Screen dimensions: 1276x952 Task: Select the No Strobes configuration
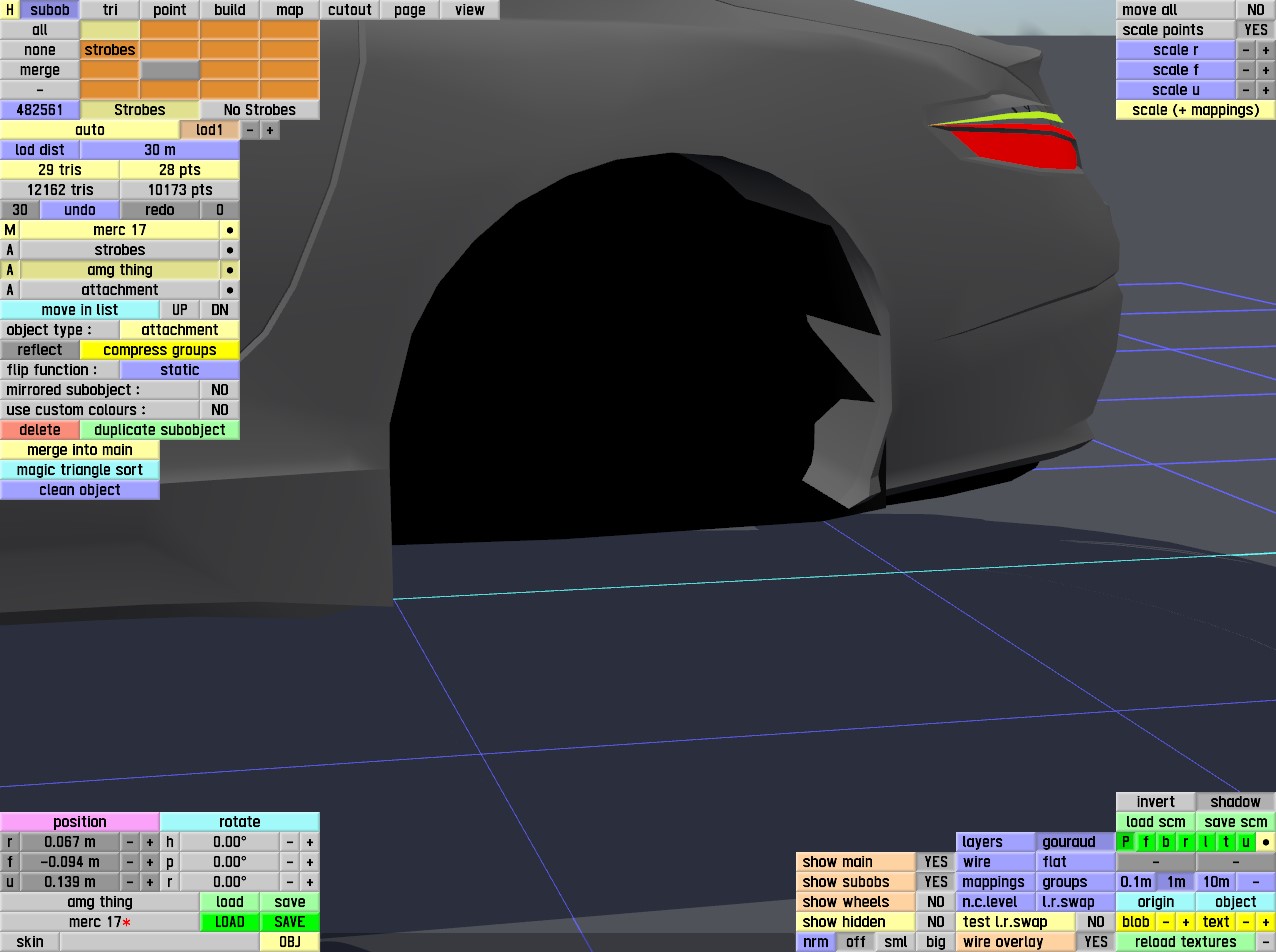pyautogui.click(x=260, y=110)
